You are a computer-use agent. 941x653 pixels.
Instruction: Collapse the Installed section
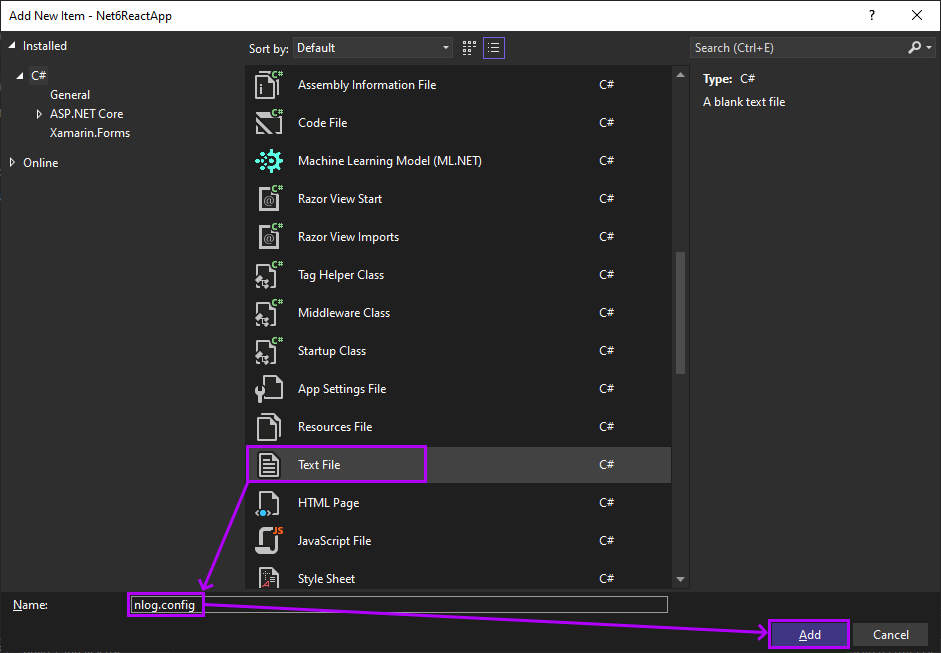(x=11, y=46)
